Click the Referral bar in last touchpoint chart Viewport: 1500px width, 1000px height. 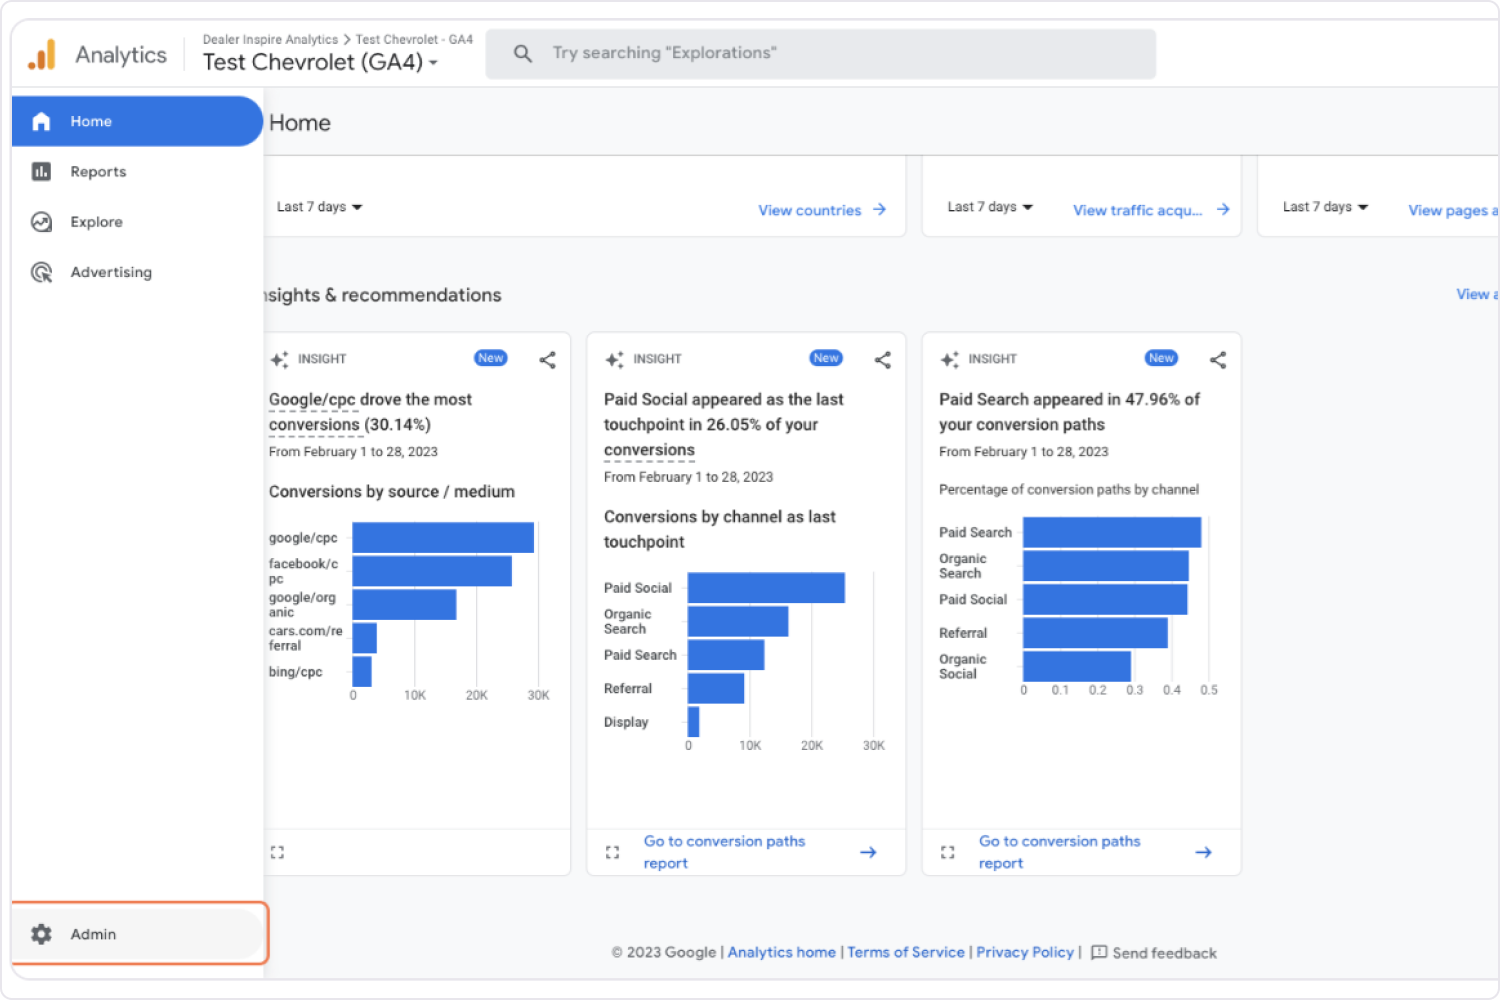coord(716,688)
